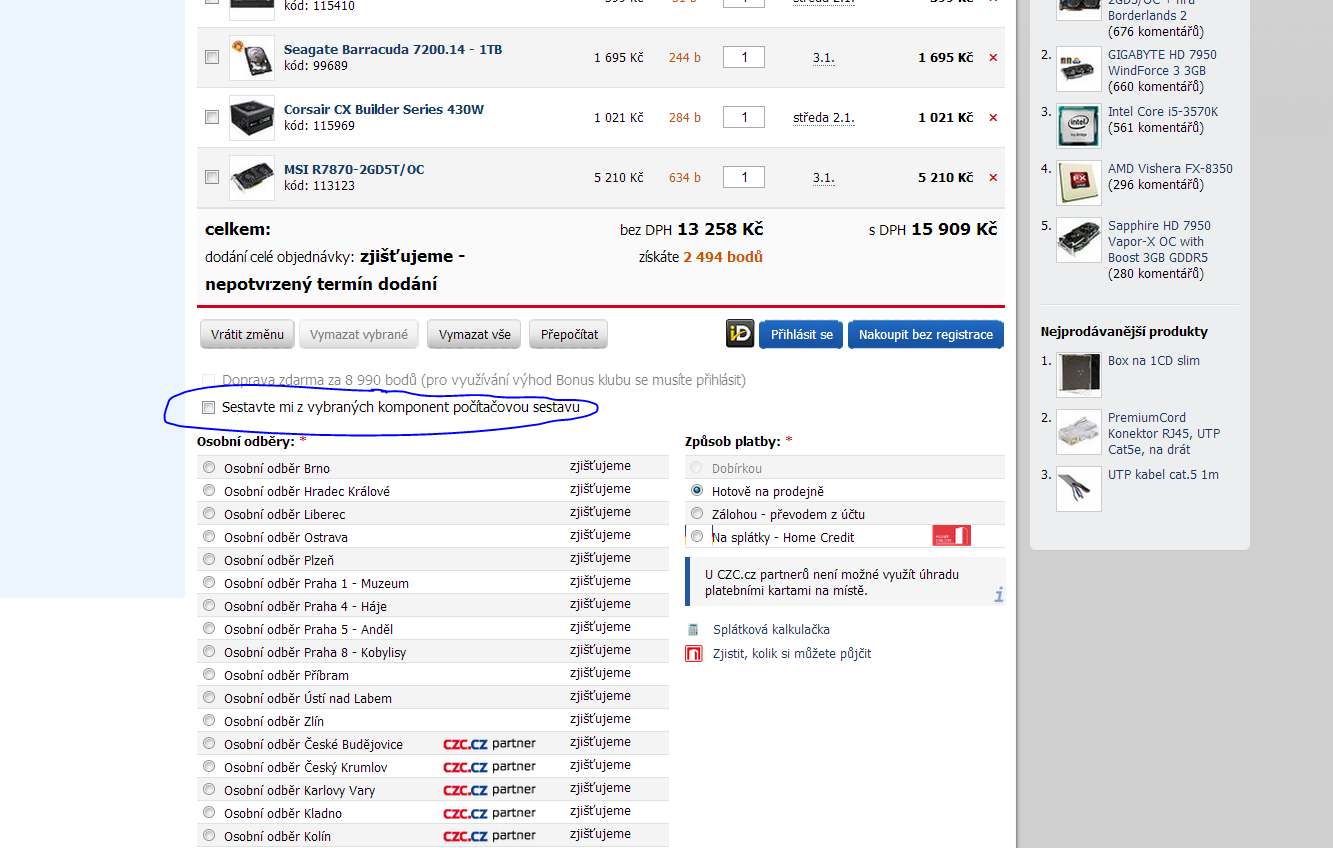Click Vymazat vše button
This screenshot has width=1333, height=848.
pos(474,334)
